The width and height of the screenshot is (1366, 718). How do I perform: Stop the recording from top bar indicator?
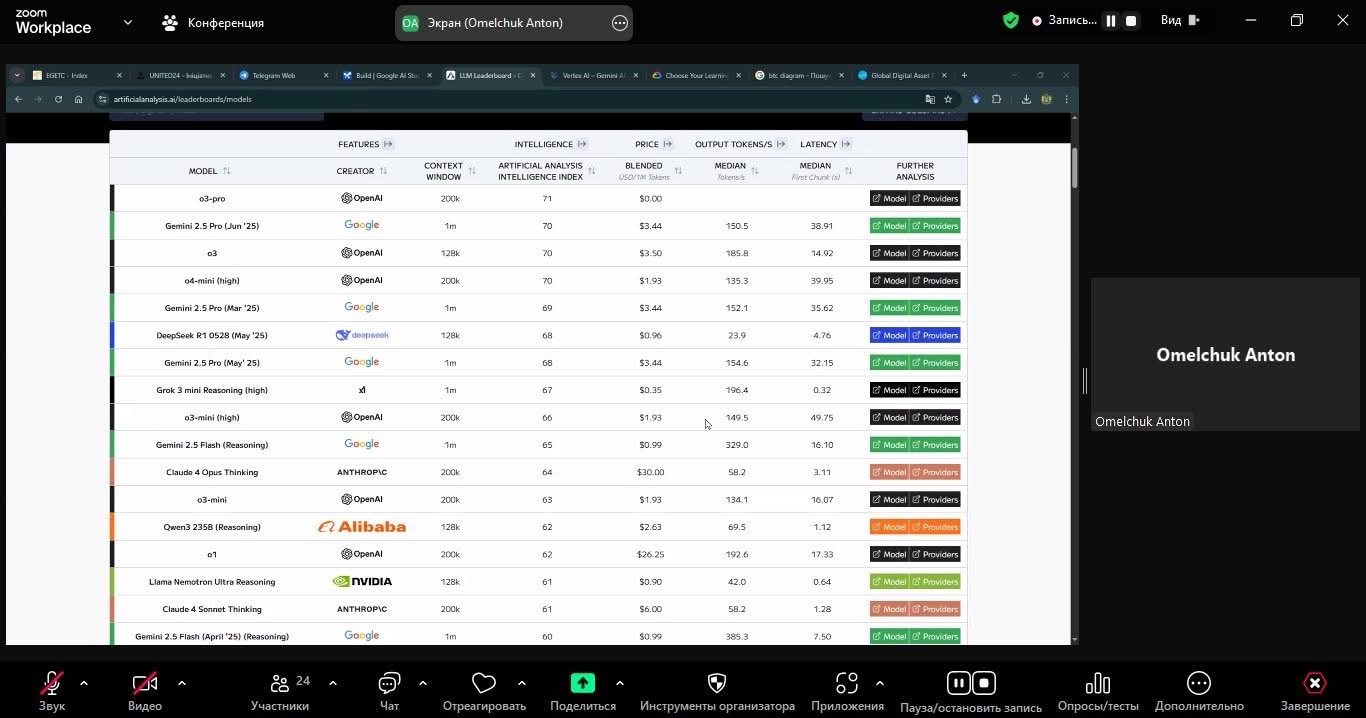(x=1131, y=21)
